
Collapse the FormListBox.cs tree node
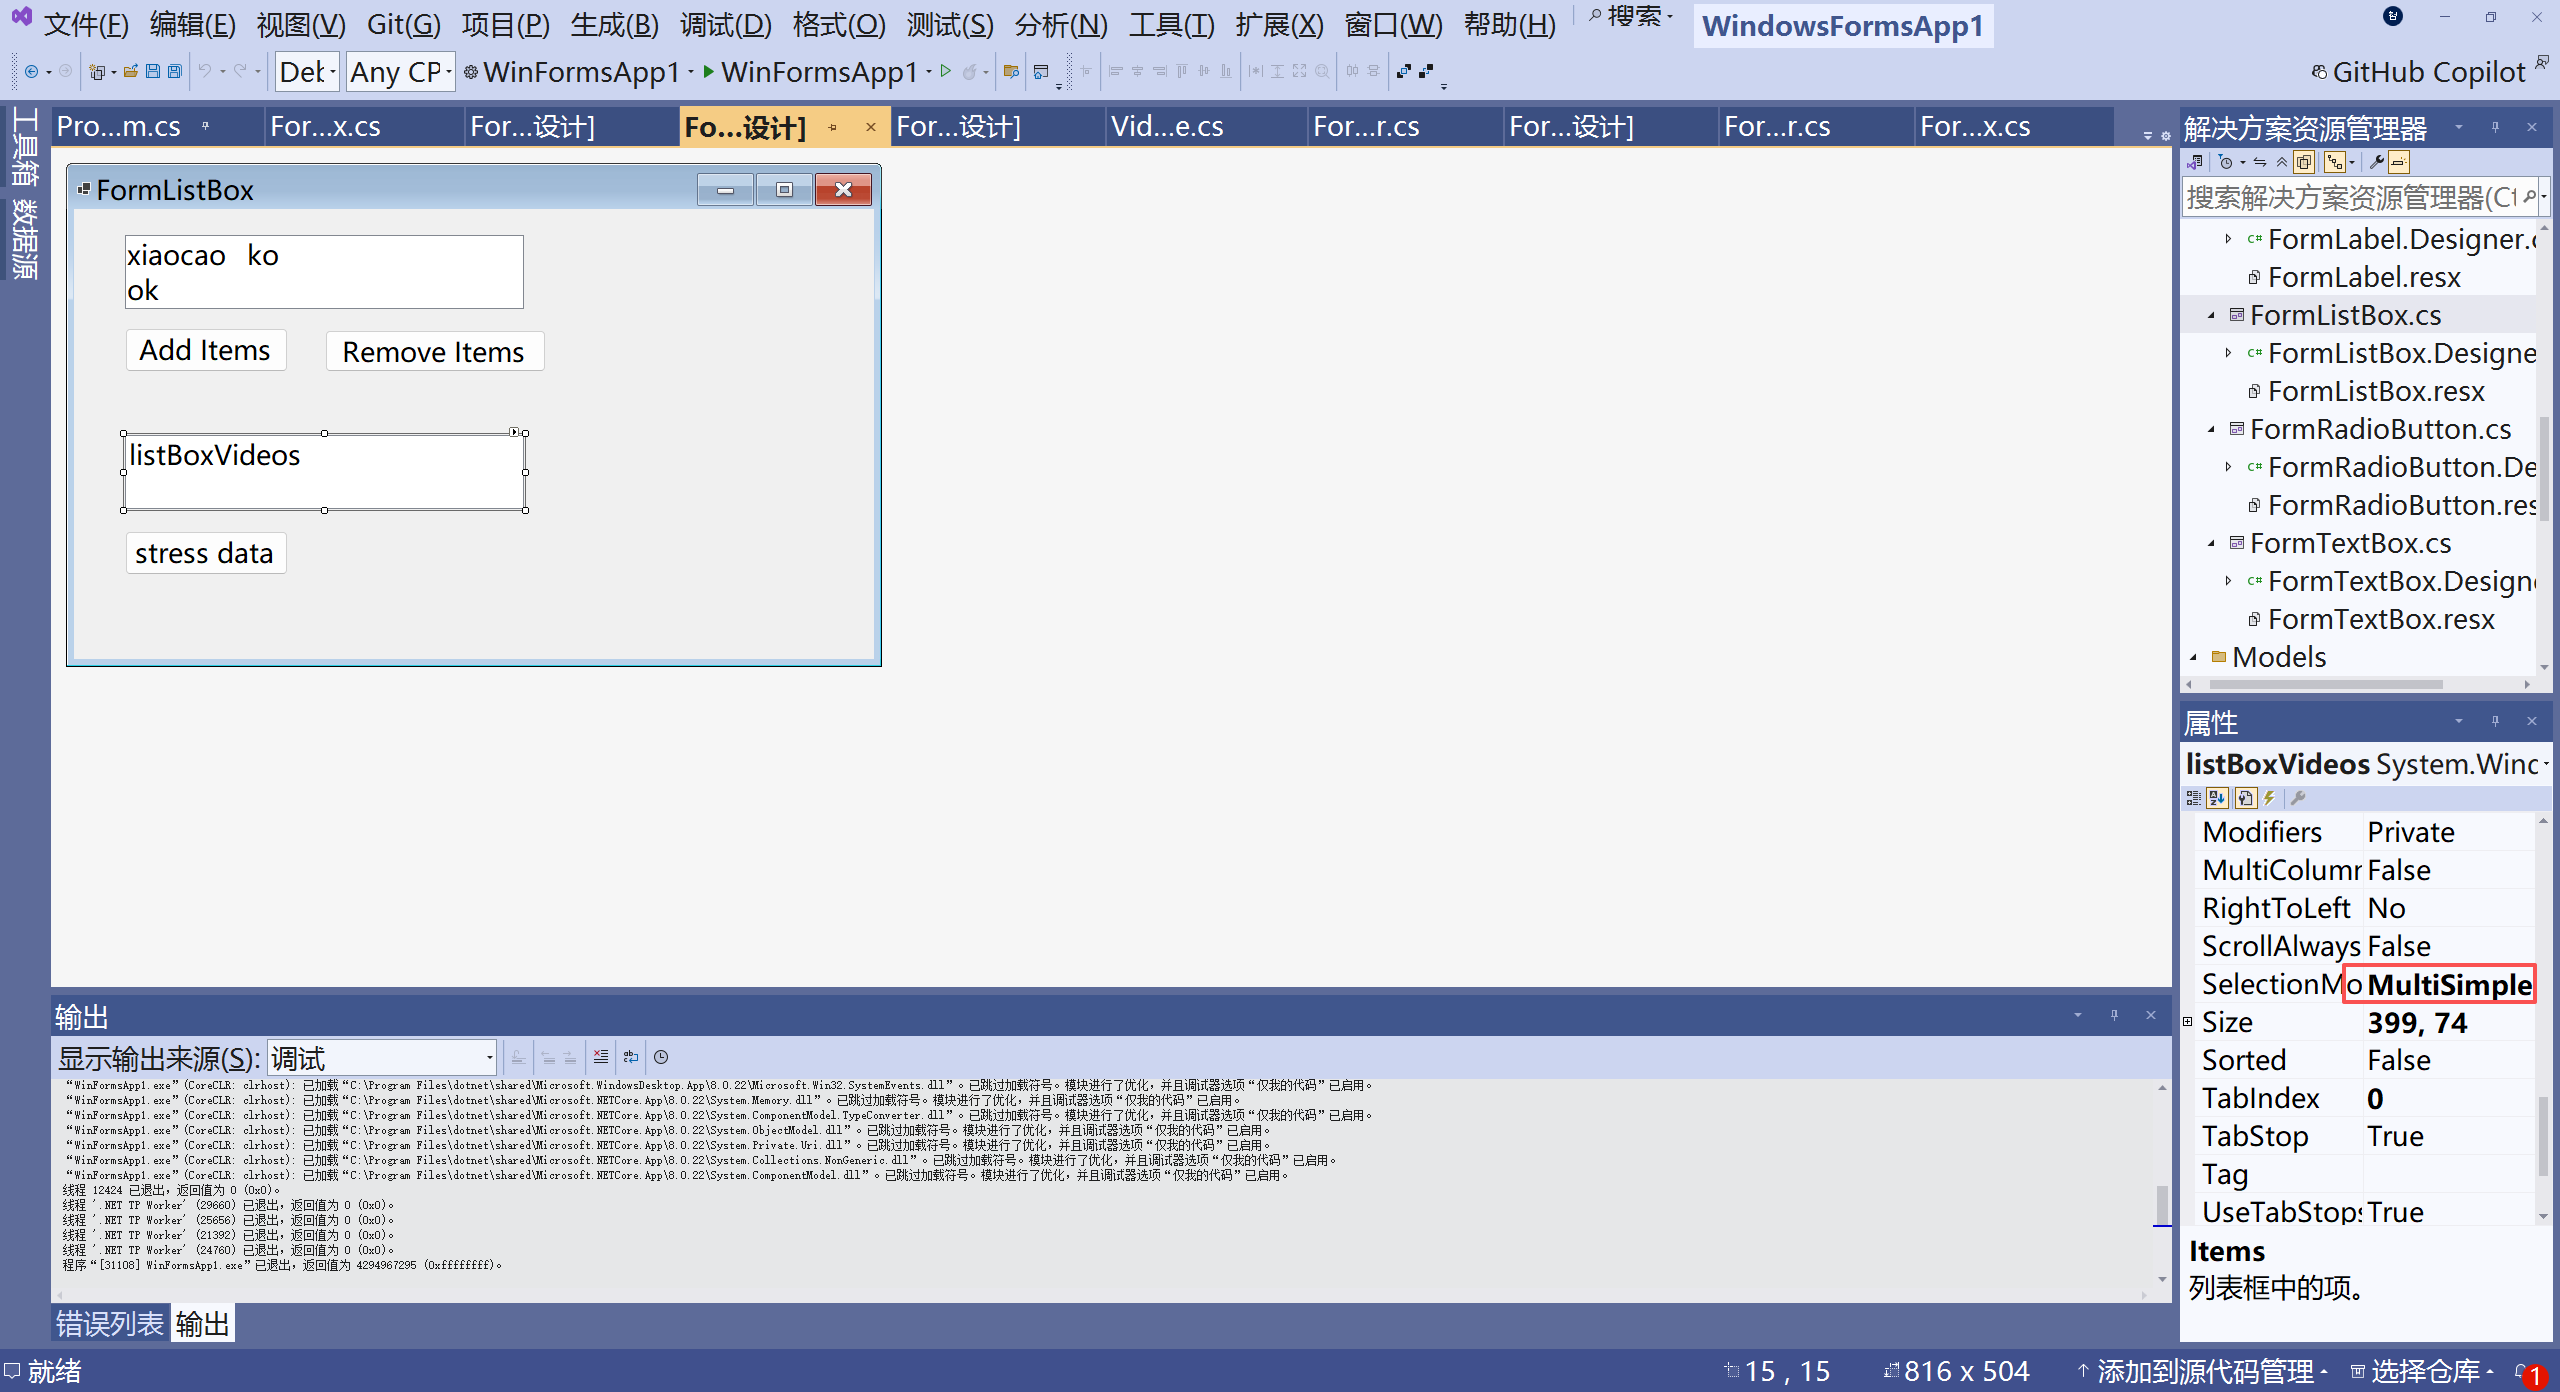pyautogui.click(x=2212, y=316)
